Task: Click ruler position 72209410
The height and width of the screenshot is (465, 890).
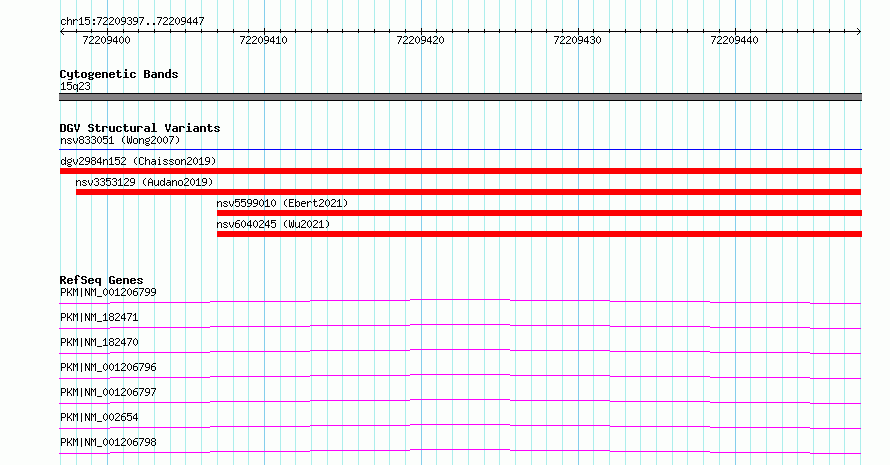Action: click(x=263, y=40)
